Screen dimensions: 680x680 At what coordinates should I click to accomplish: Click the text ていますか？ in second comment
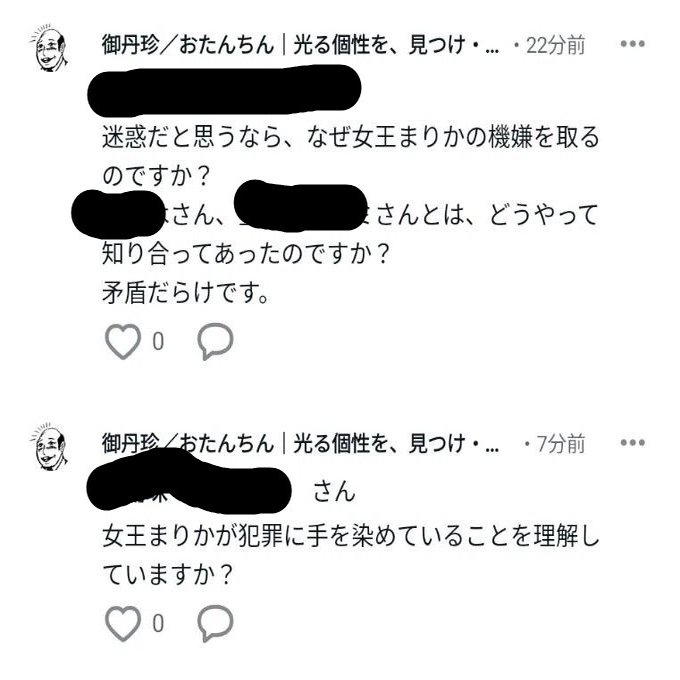(168, 575)
